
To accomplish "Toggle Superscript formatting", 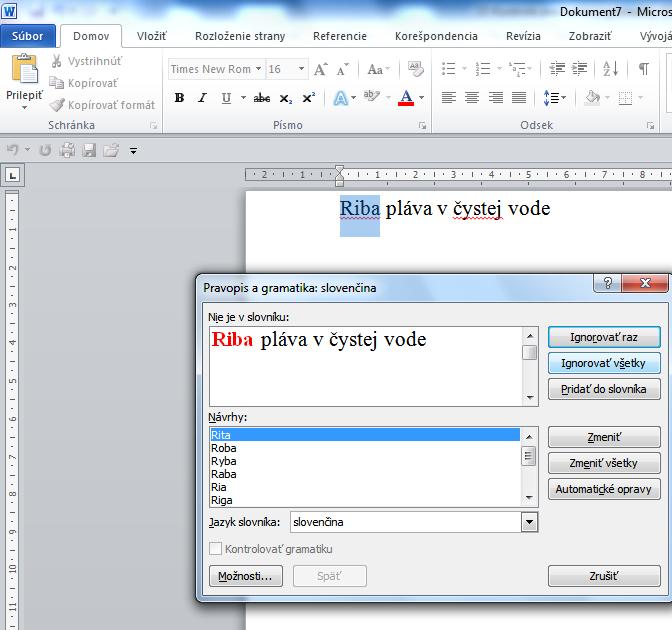I will (x=309, y=98).
